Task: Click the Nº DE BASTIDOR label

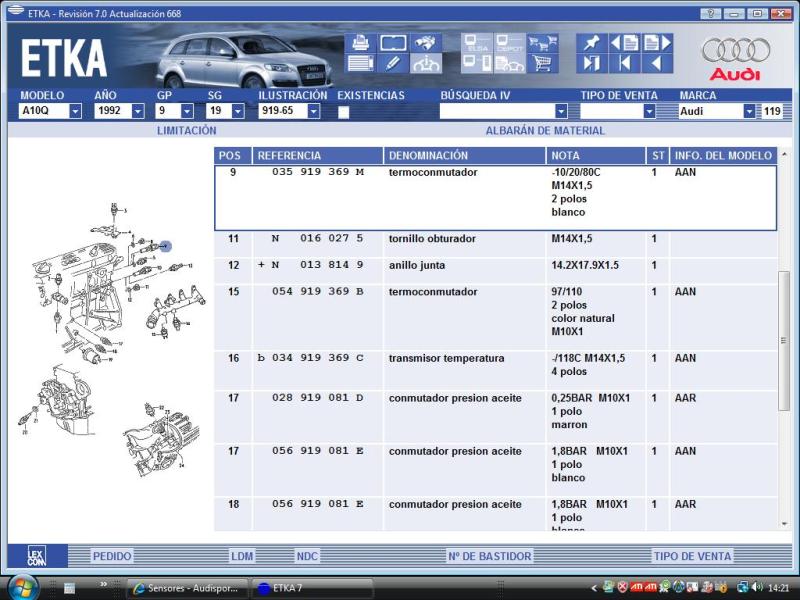Action: [x=489, y=556]
